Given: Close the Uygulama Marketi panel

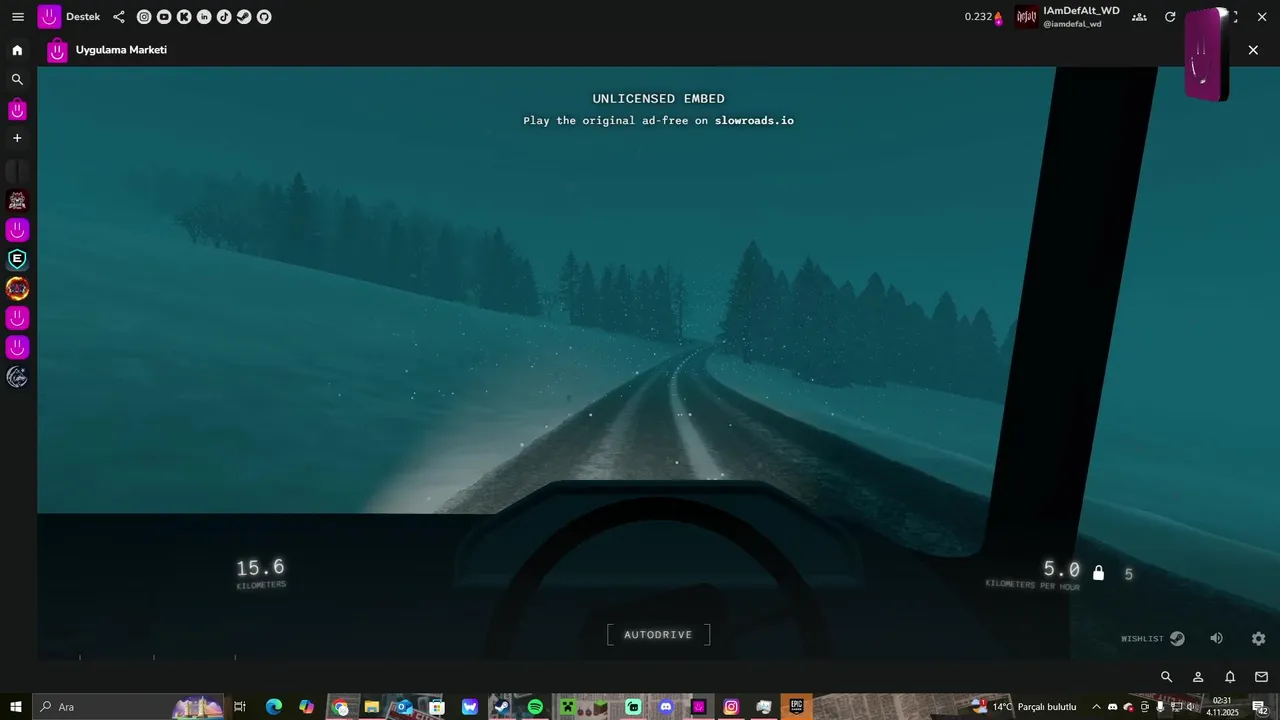Looking at the screenshot, I should 1253,50.
